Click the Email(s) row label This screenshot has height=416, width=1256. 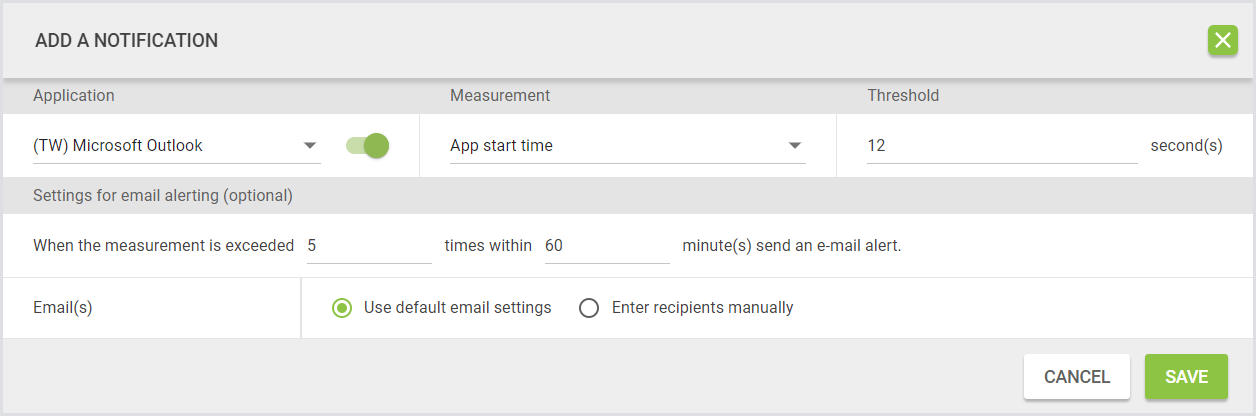pyautogui.click(x=63, y=308)
